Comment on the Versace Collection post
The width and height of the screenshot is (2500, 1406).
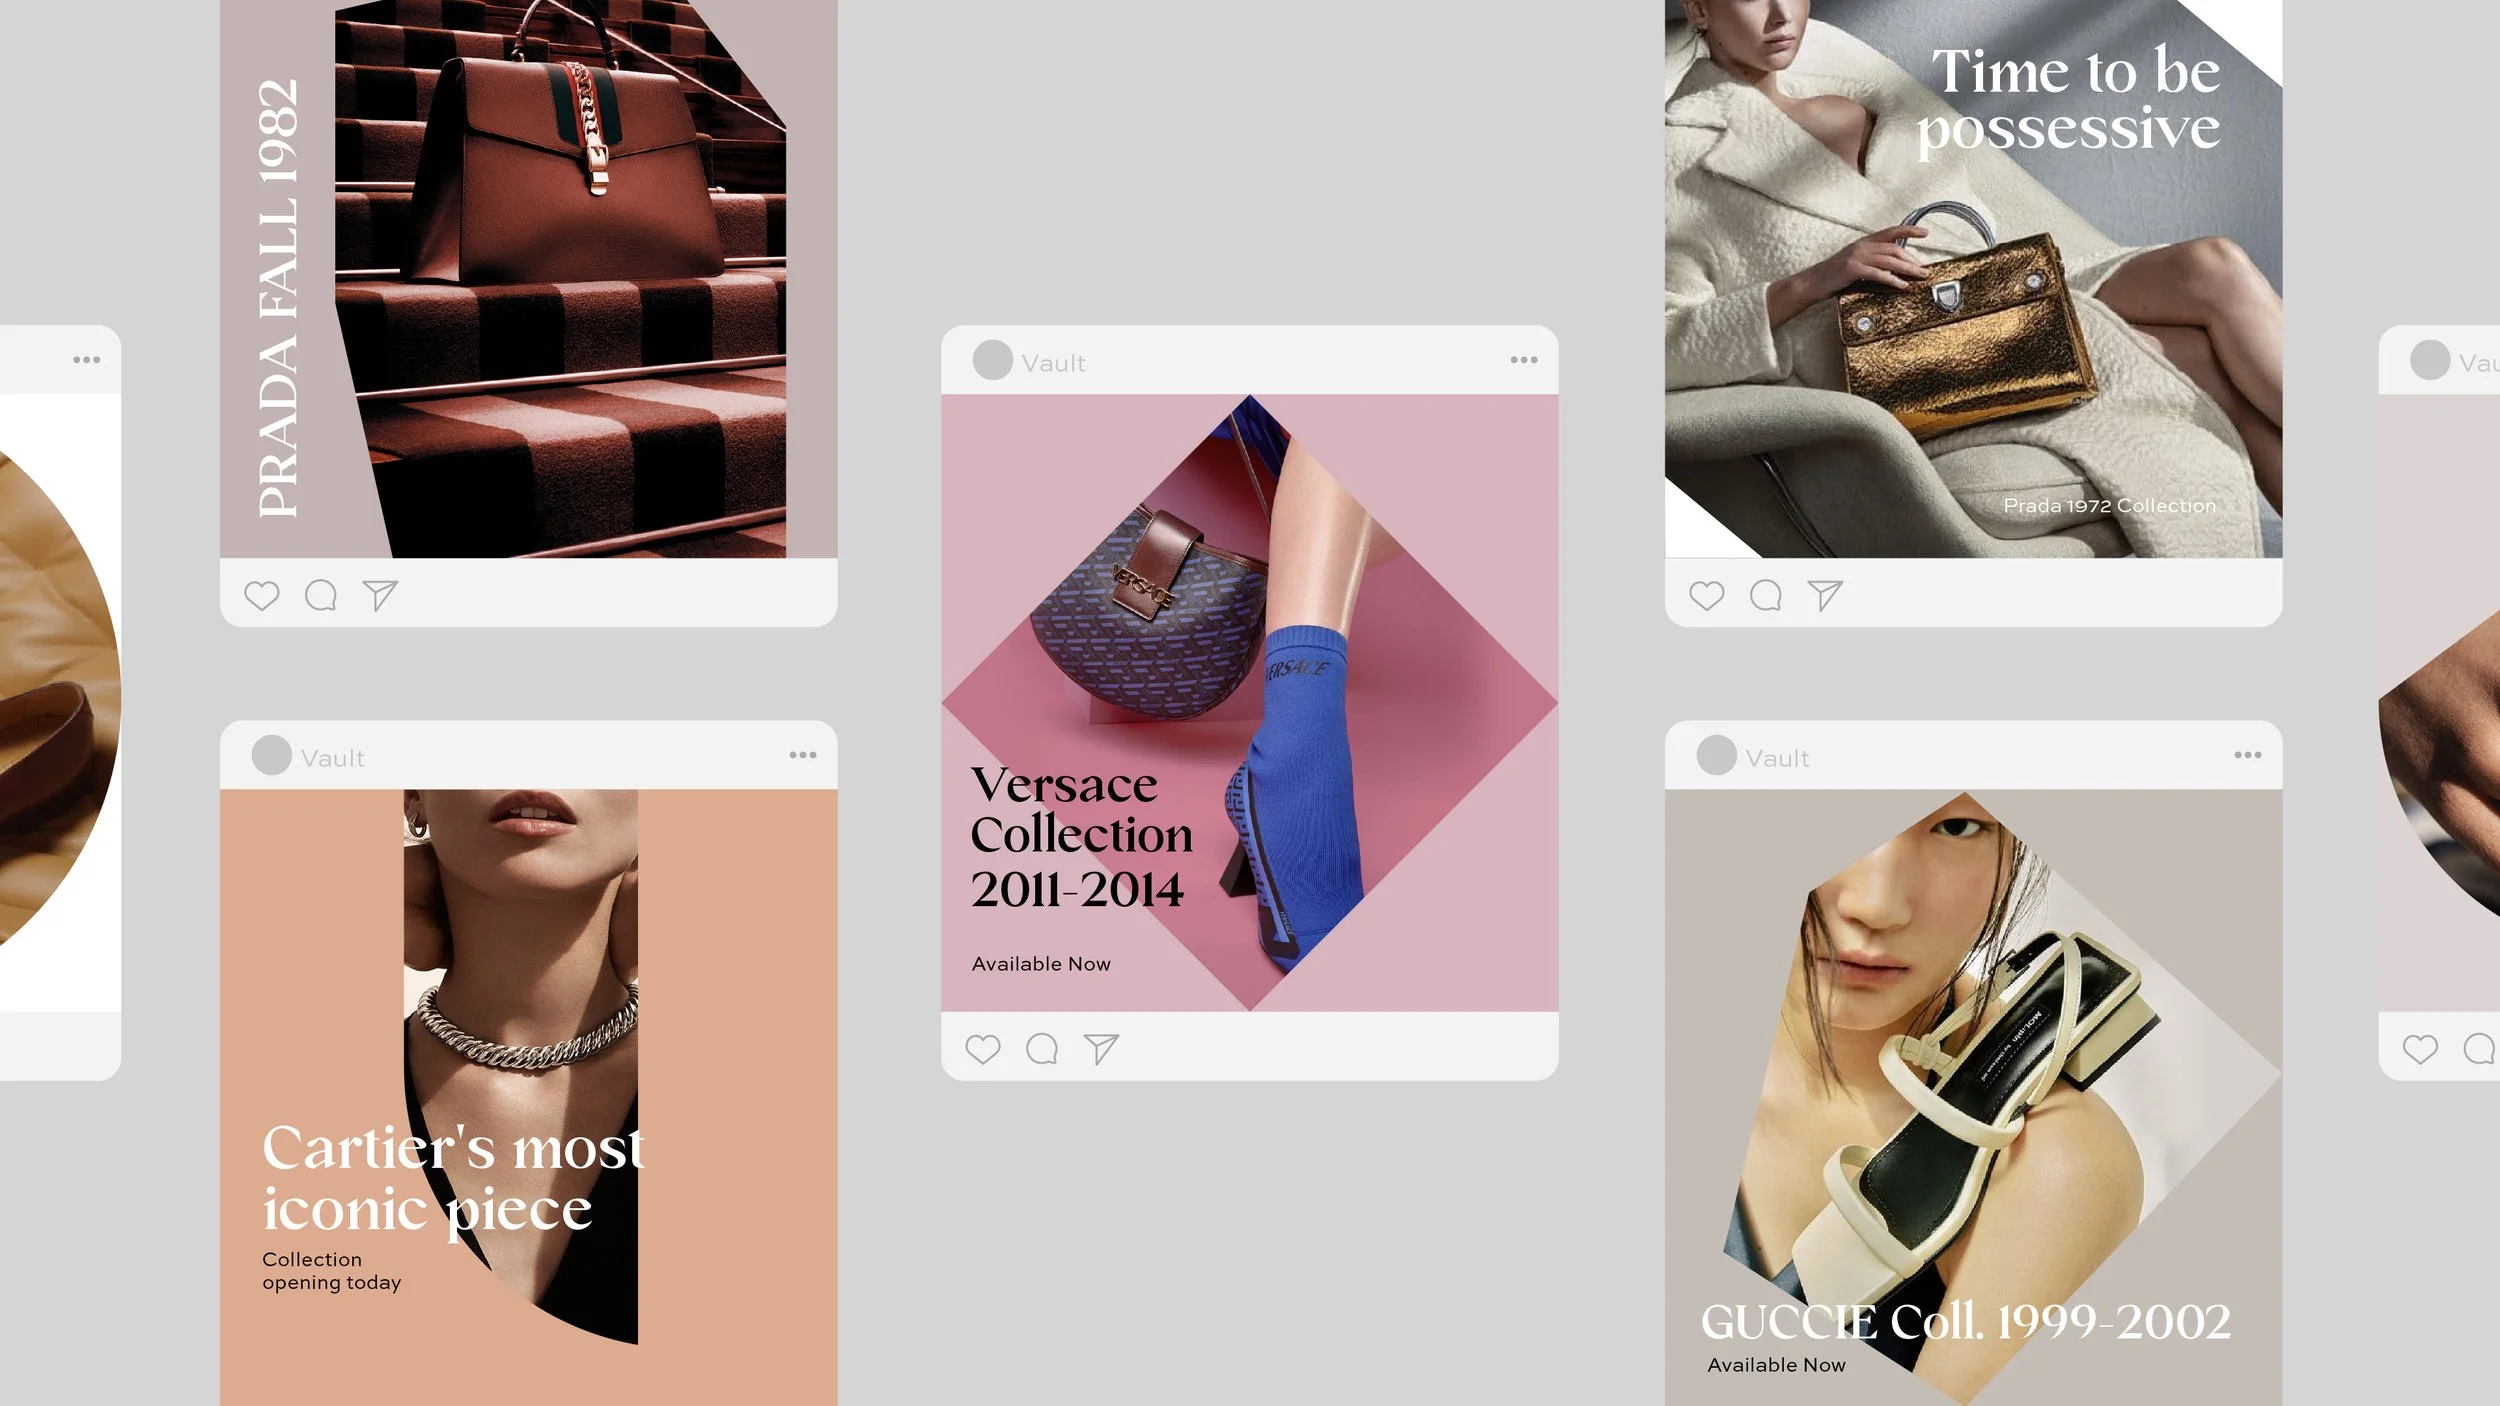tap(1042, 1049)
